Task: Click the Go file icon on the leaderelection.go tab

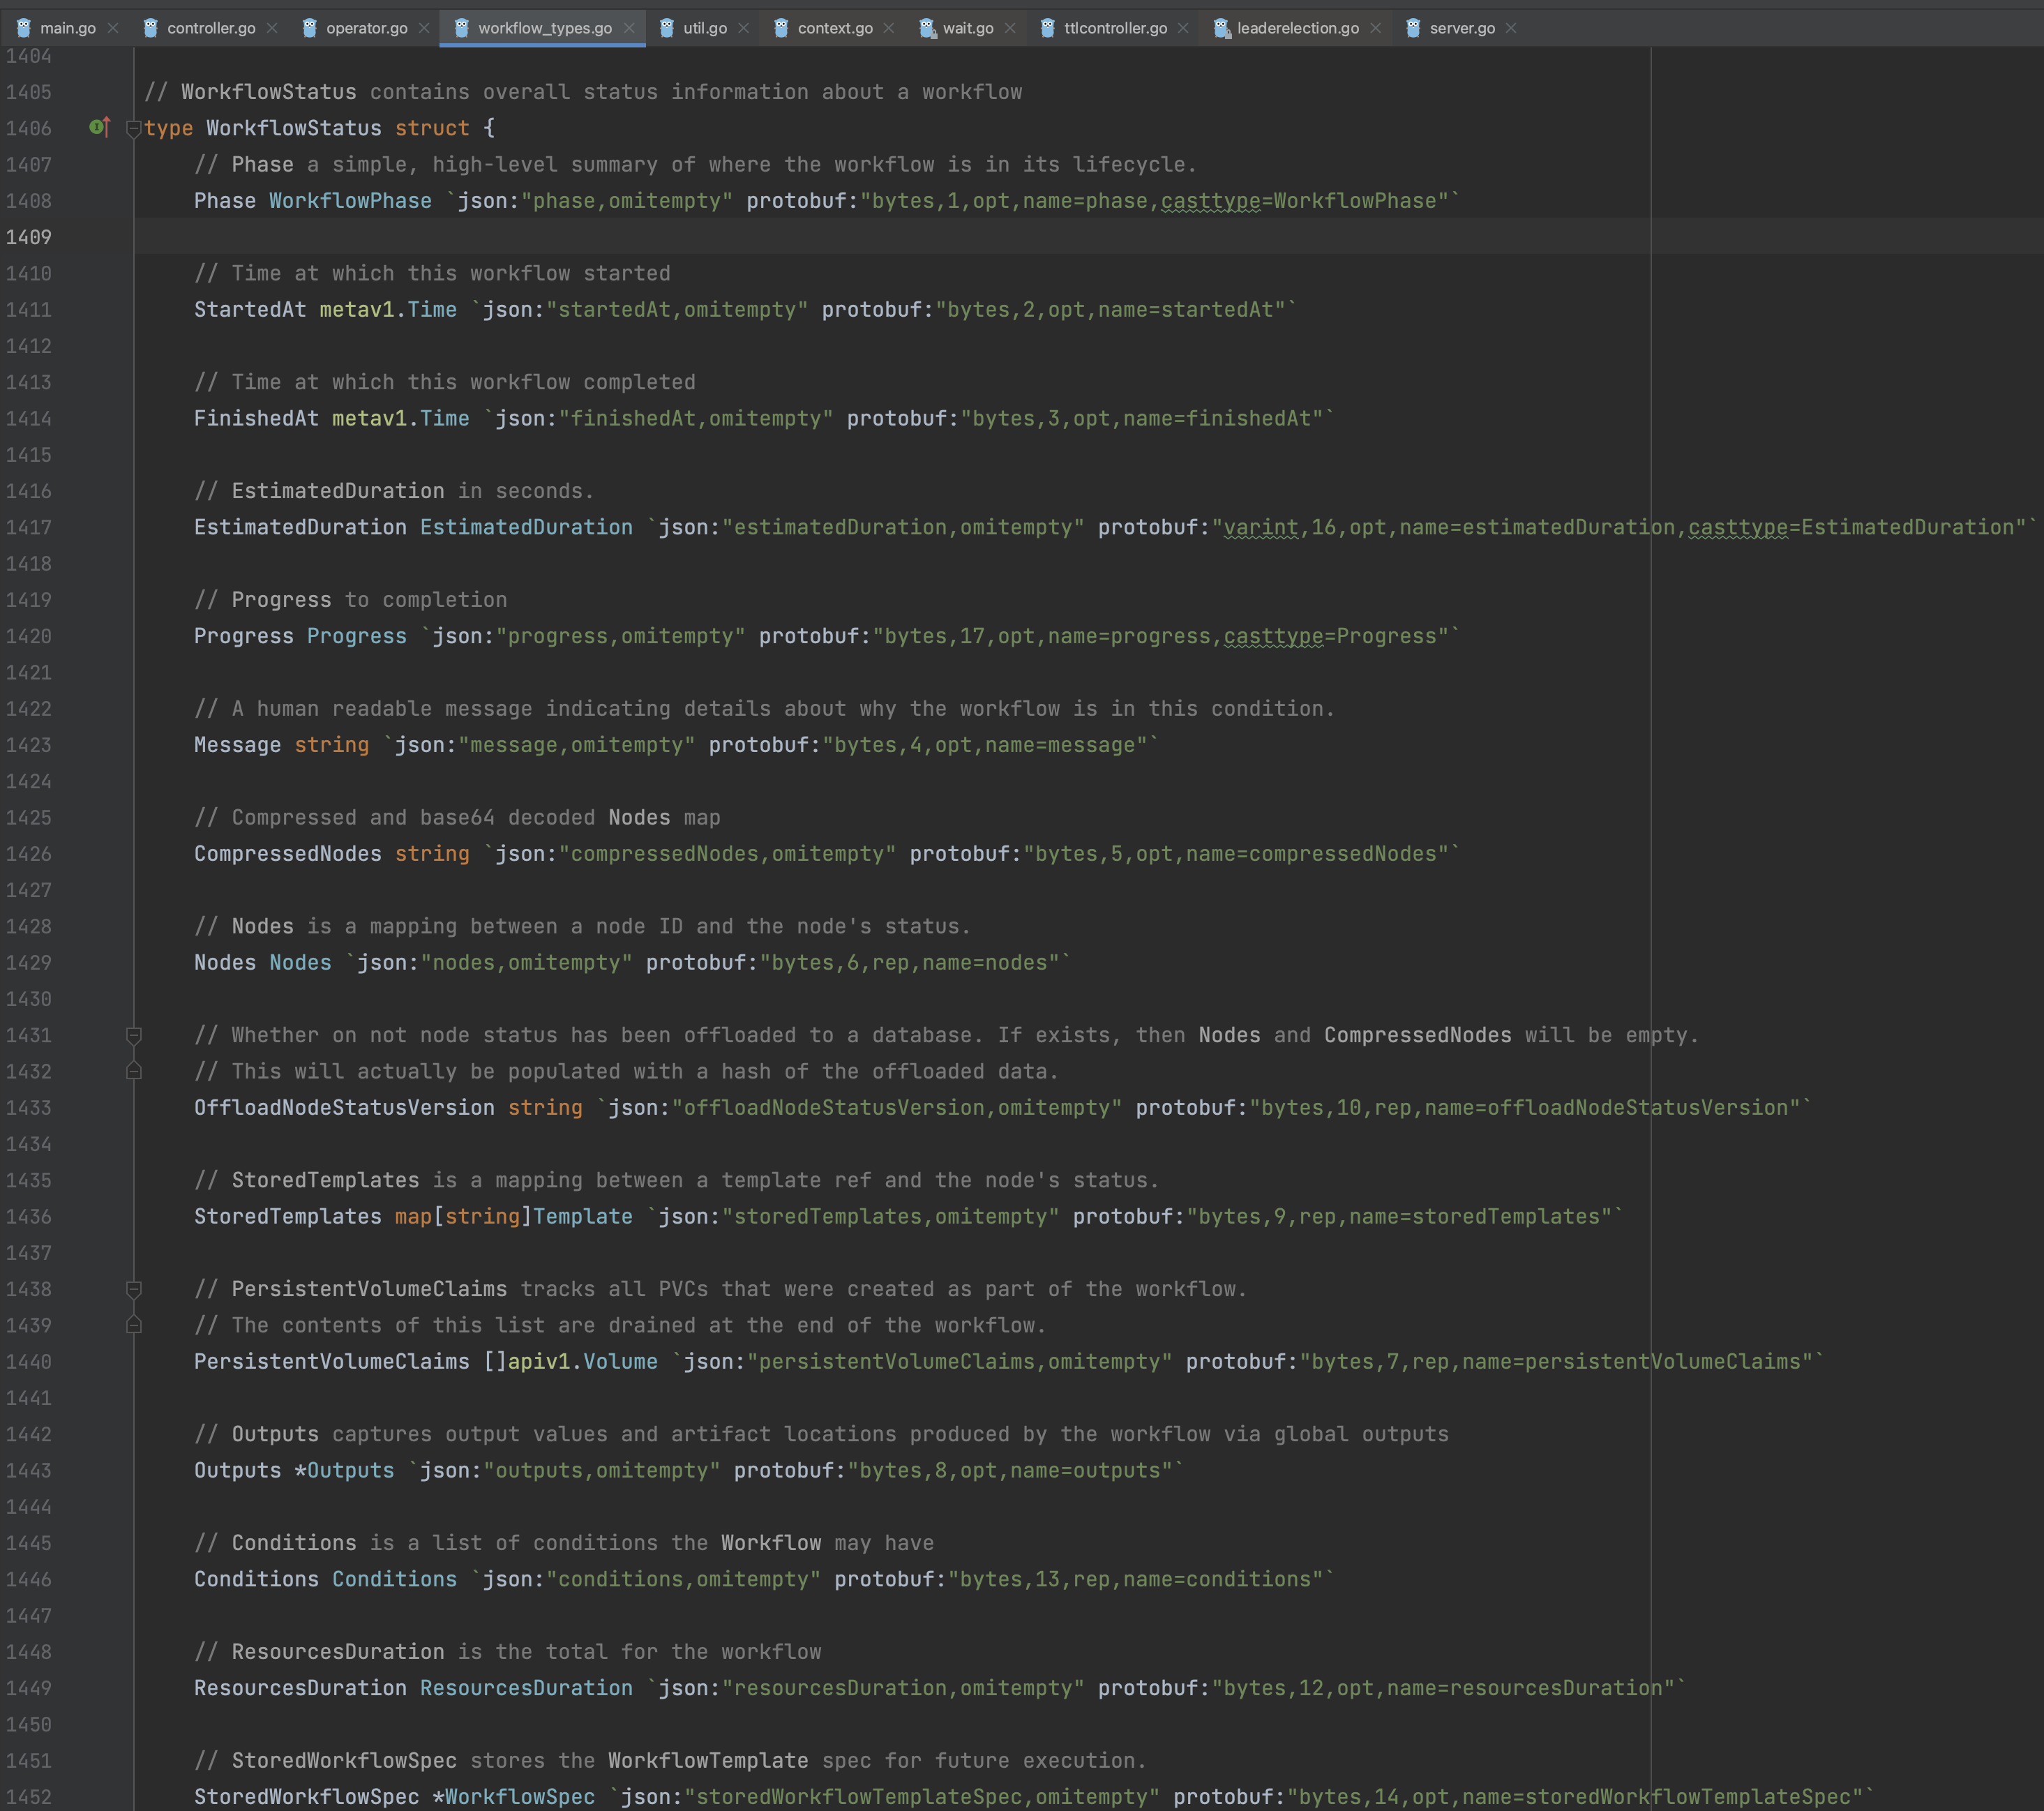Action: pos(1221,28)
